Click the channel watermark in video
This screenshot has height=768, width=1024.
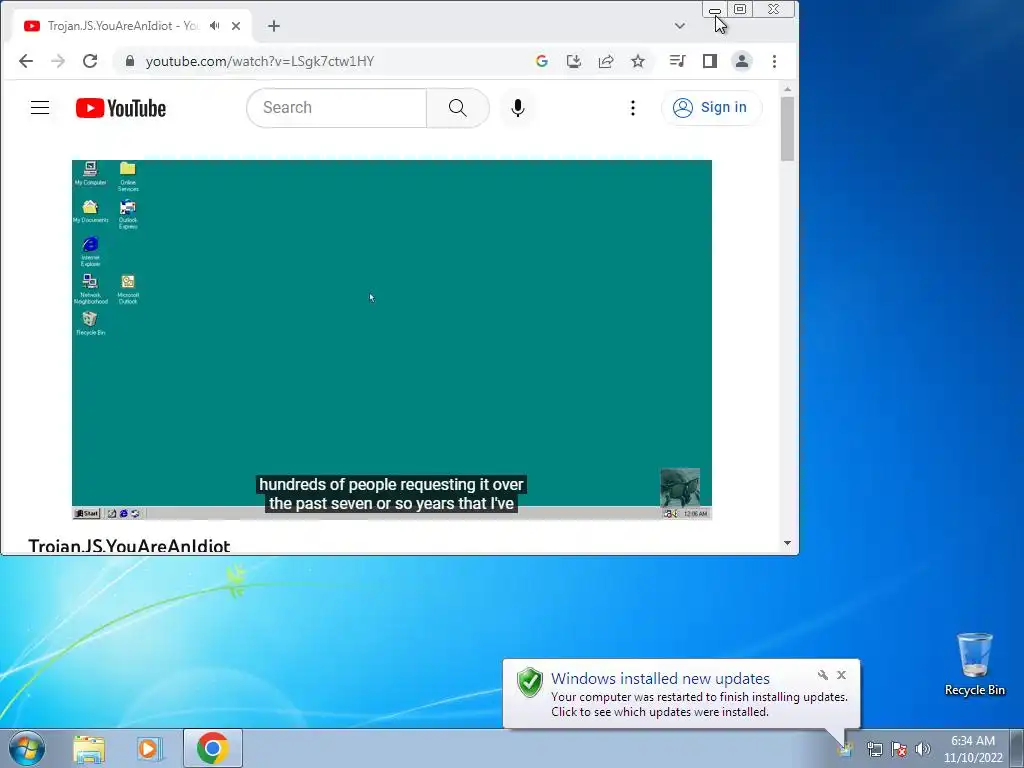pos(680,487)
